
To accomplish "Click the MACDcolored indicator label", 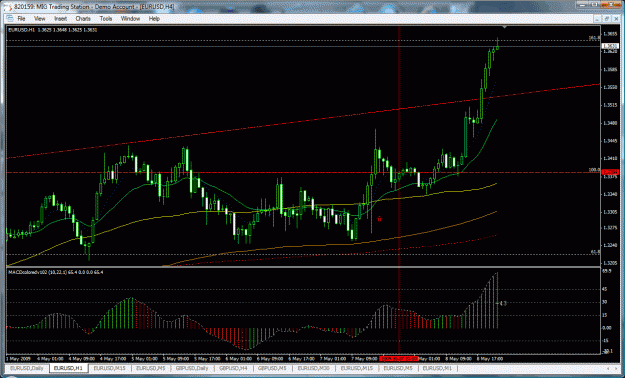I will click(x=56, y=272).
